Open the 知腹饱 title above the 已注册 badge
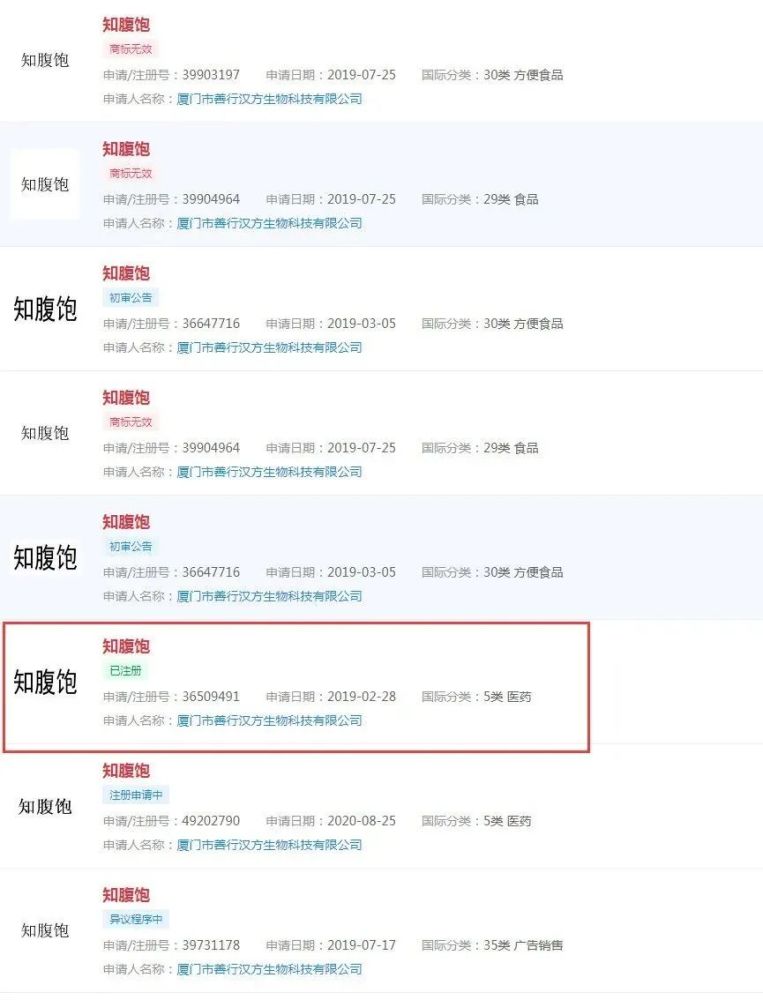The width and height of the screenshot is (763, 1000). [126, 646]
